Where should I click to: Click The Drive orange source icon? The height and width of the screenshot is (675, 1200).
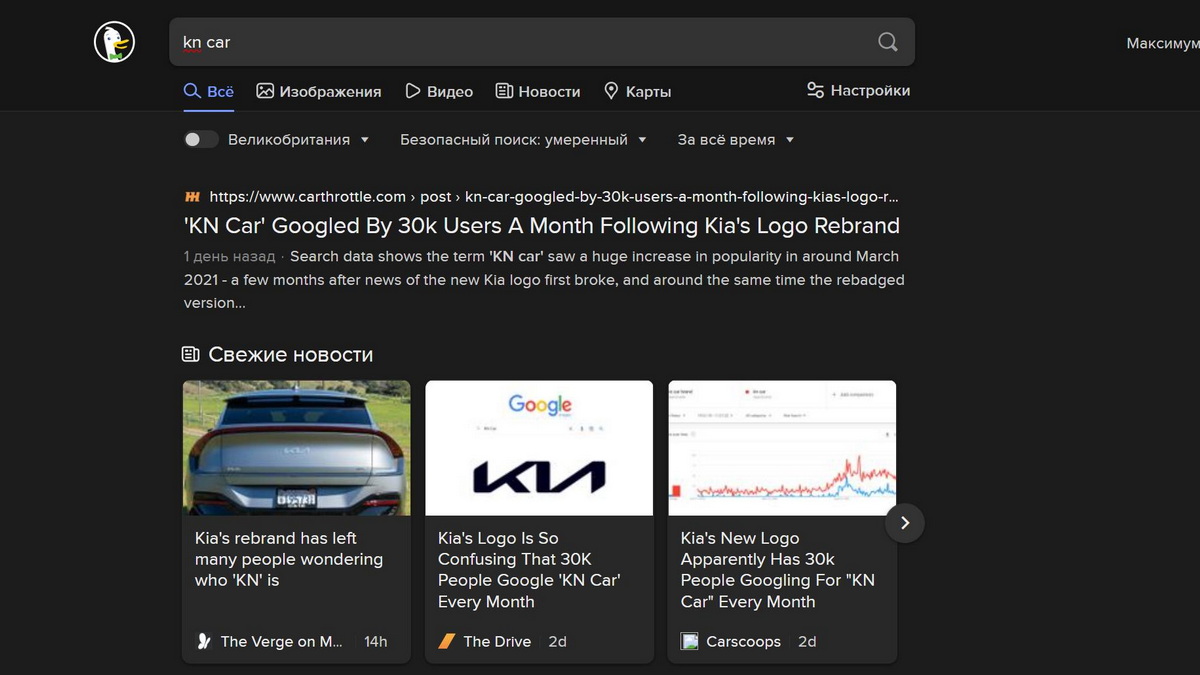coord(447,642)
